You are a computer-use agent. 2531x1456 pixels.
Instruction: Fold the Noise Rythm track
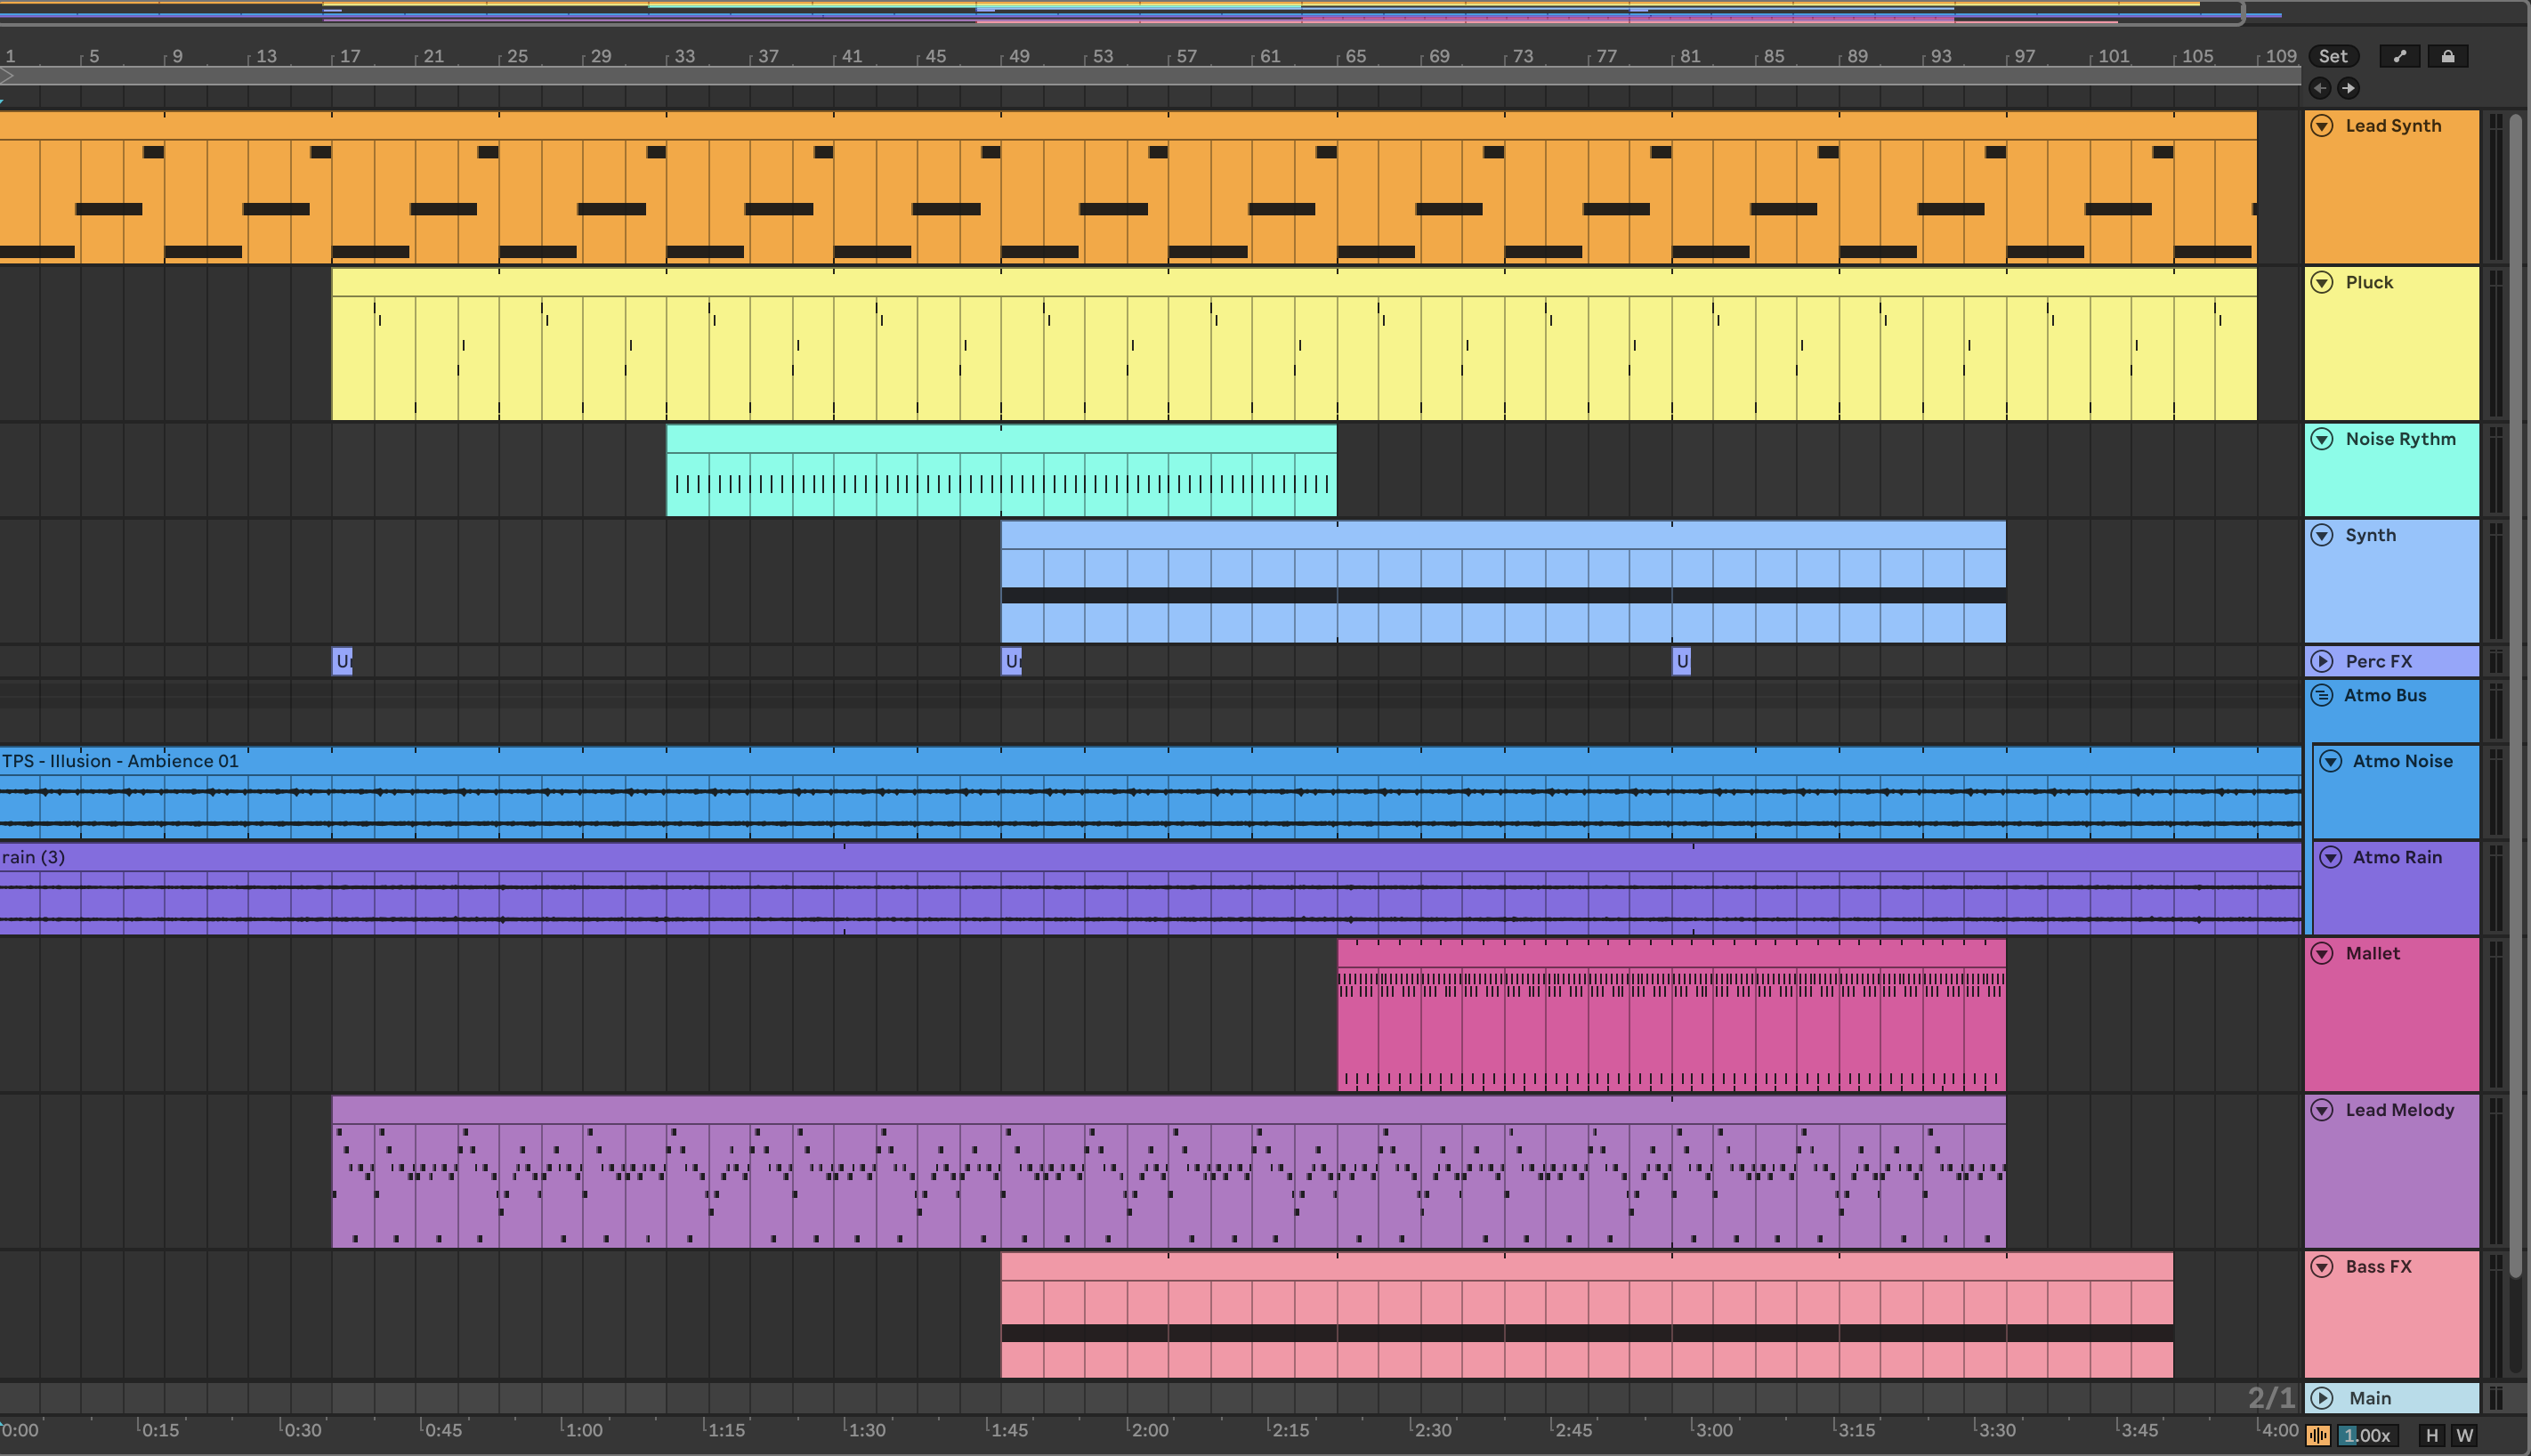click(x=2322, y=439)
